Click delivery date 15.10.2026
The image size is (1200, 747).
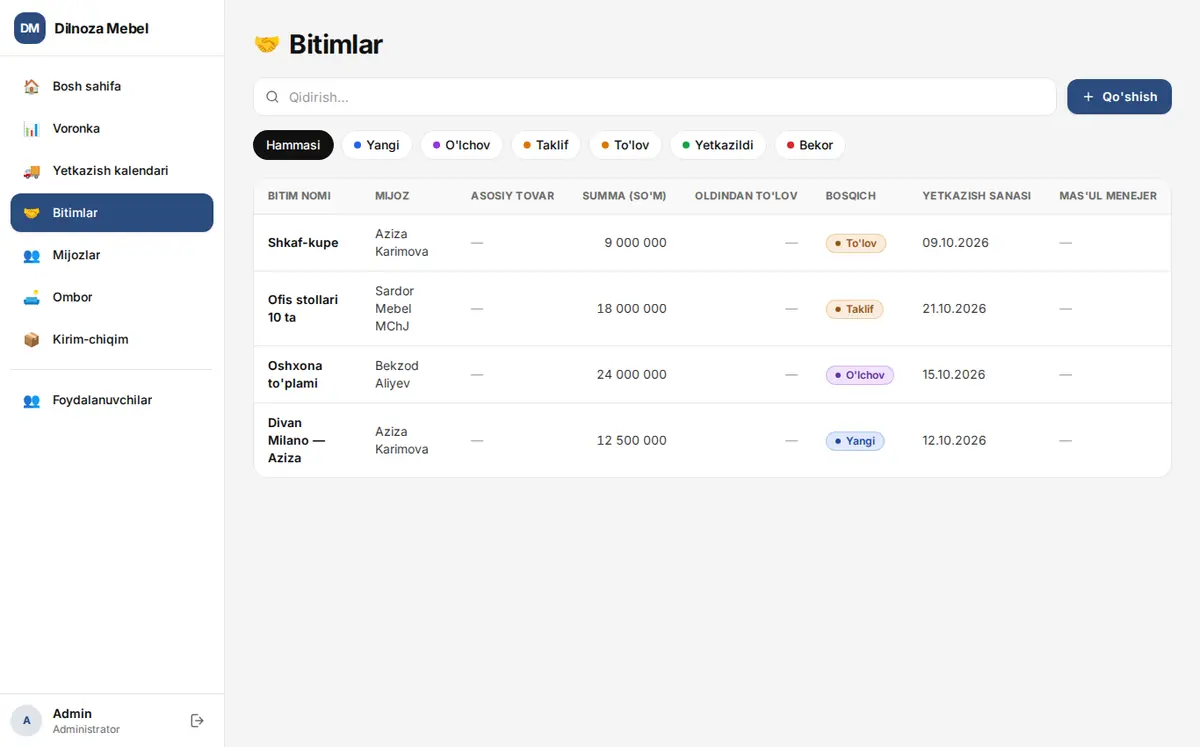(954, 375)
